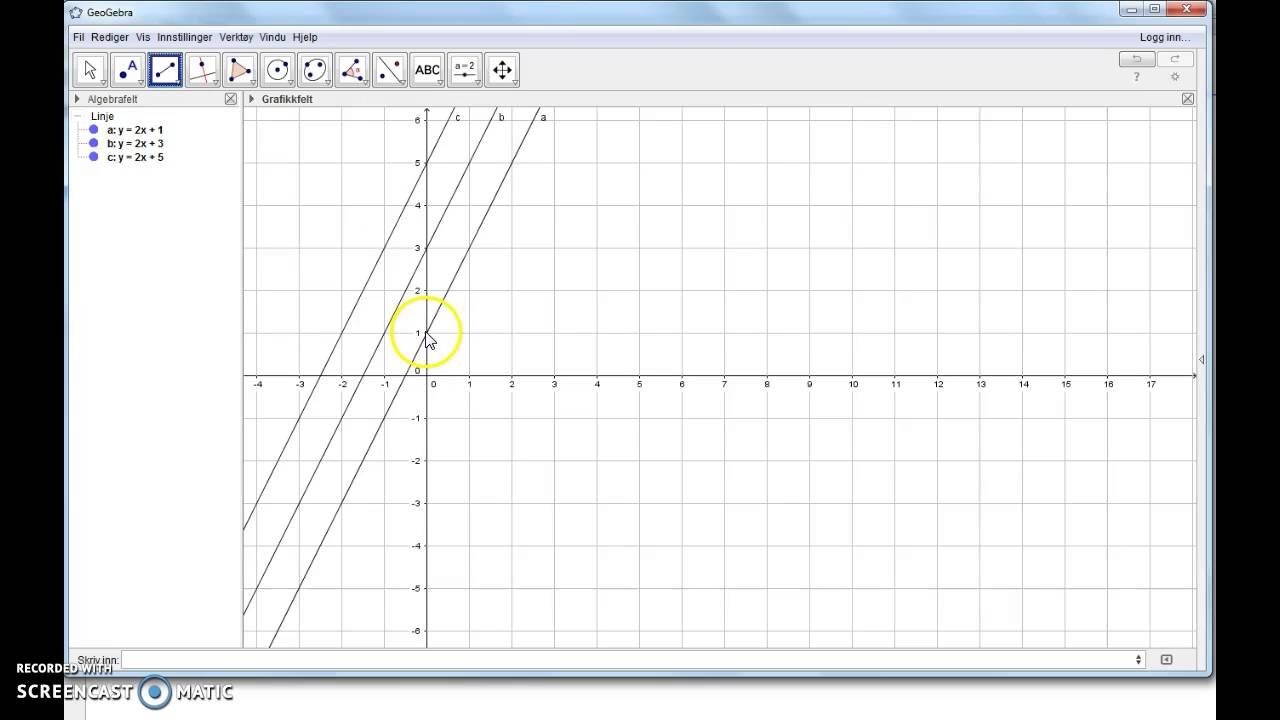Open the Rediger menu
This screenshot has height=720, width=1280.
tap(110, 37)
